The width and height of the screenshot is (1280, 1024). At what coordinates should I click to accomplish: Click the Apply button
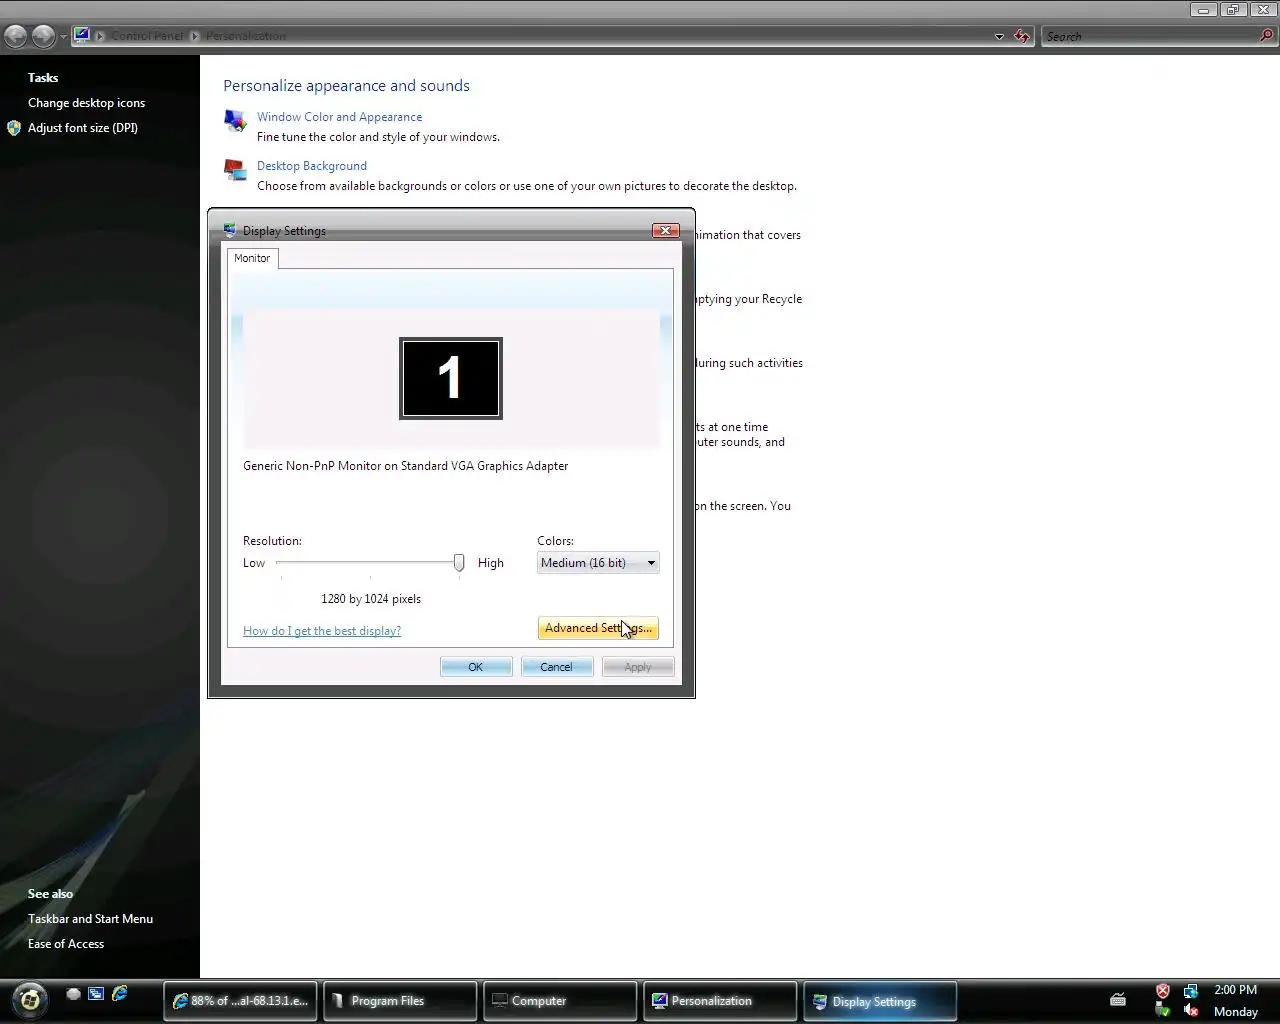point(638,667)
